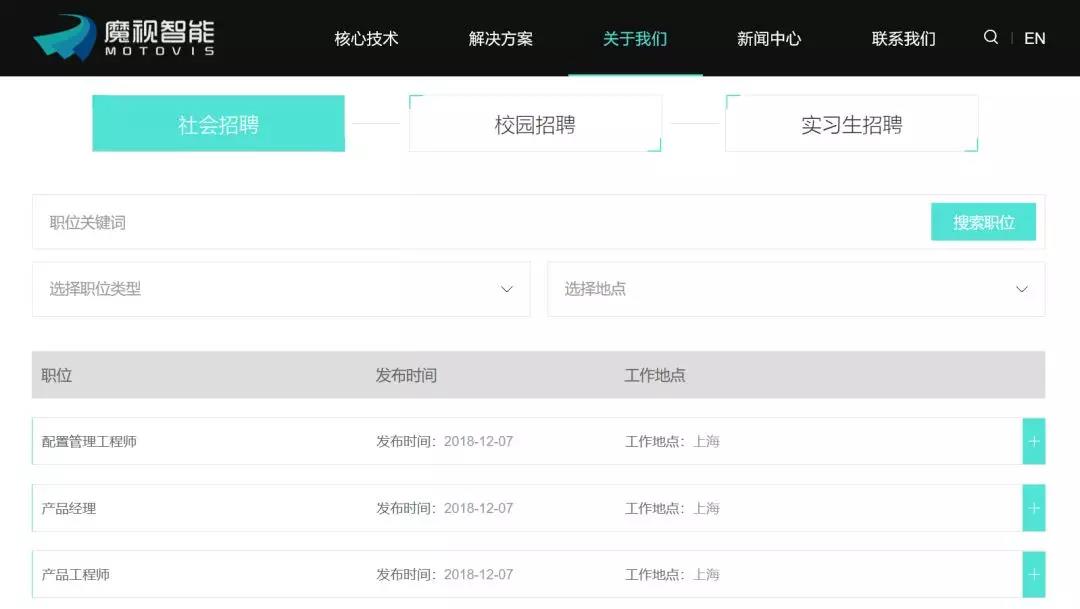The height and width of the screenshot is (609, 1080).
Task: Expand the location filter chevron
Action: coord(1021,289)
